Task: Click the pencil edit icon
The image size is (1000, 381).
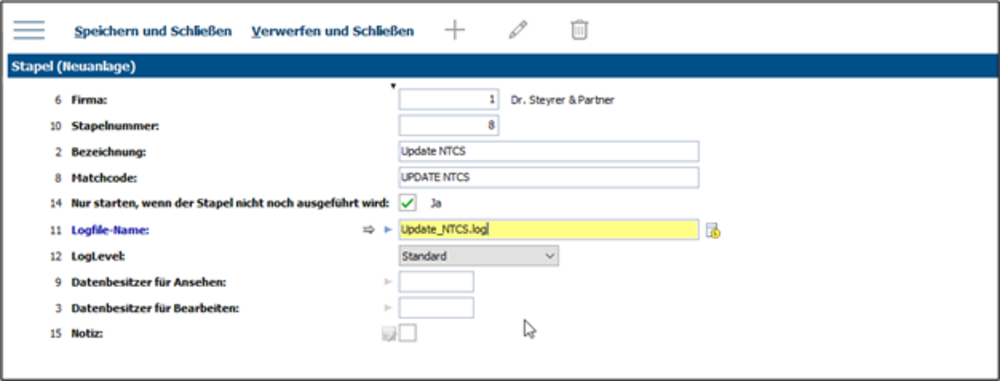Action: click(x=518, y=30)
